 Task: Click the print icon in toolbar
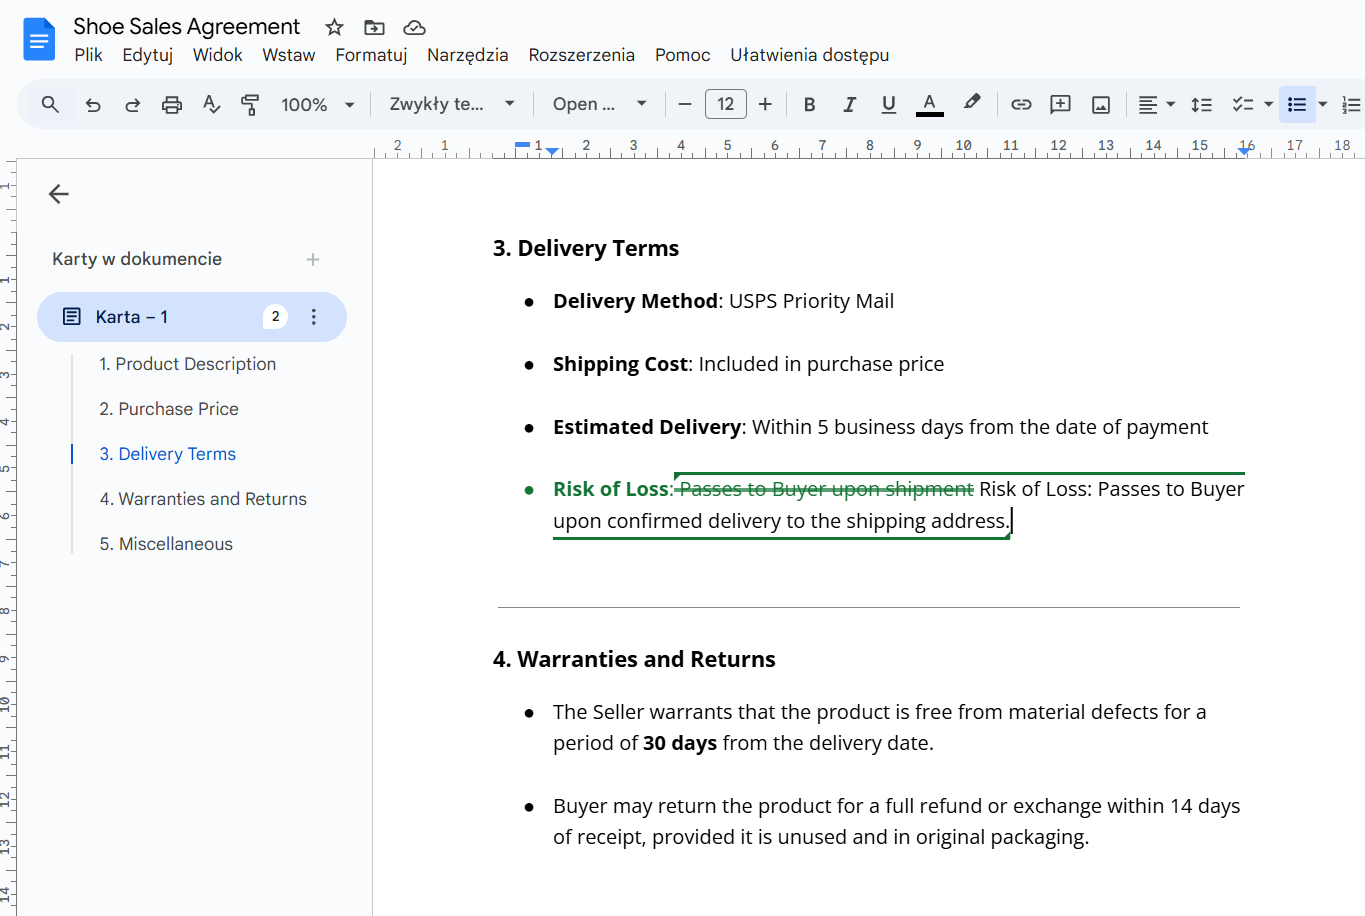[172, 105]
